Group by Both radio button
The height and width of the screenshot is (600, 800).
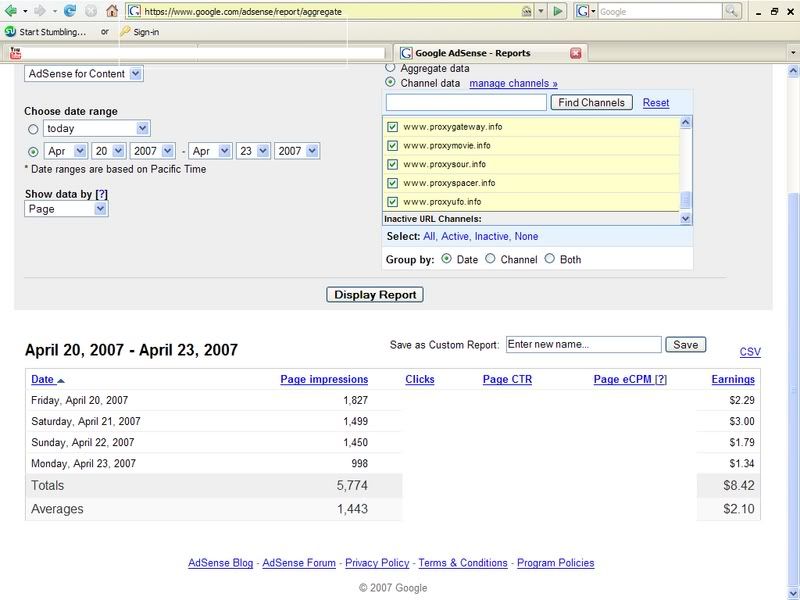coord(549,259)
